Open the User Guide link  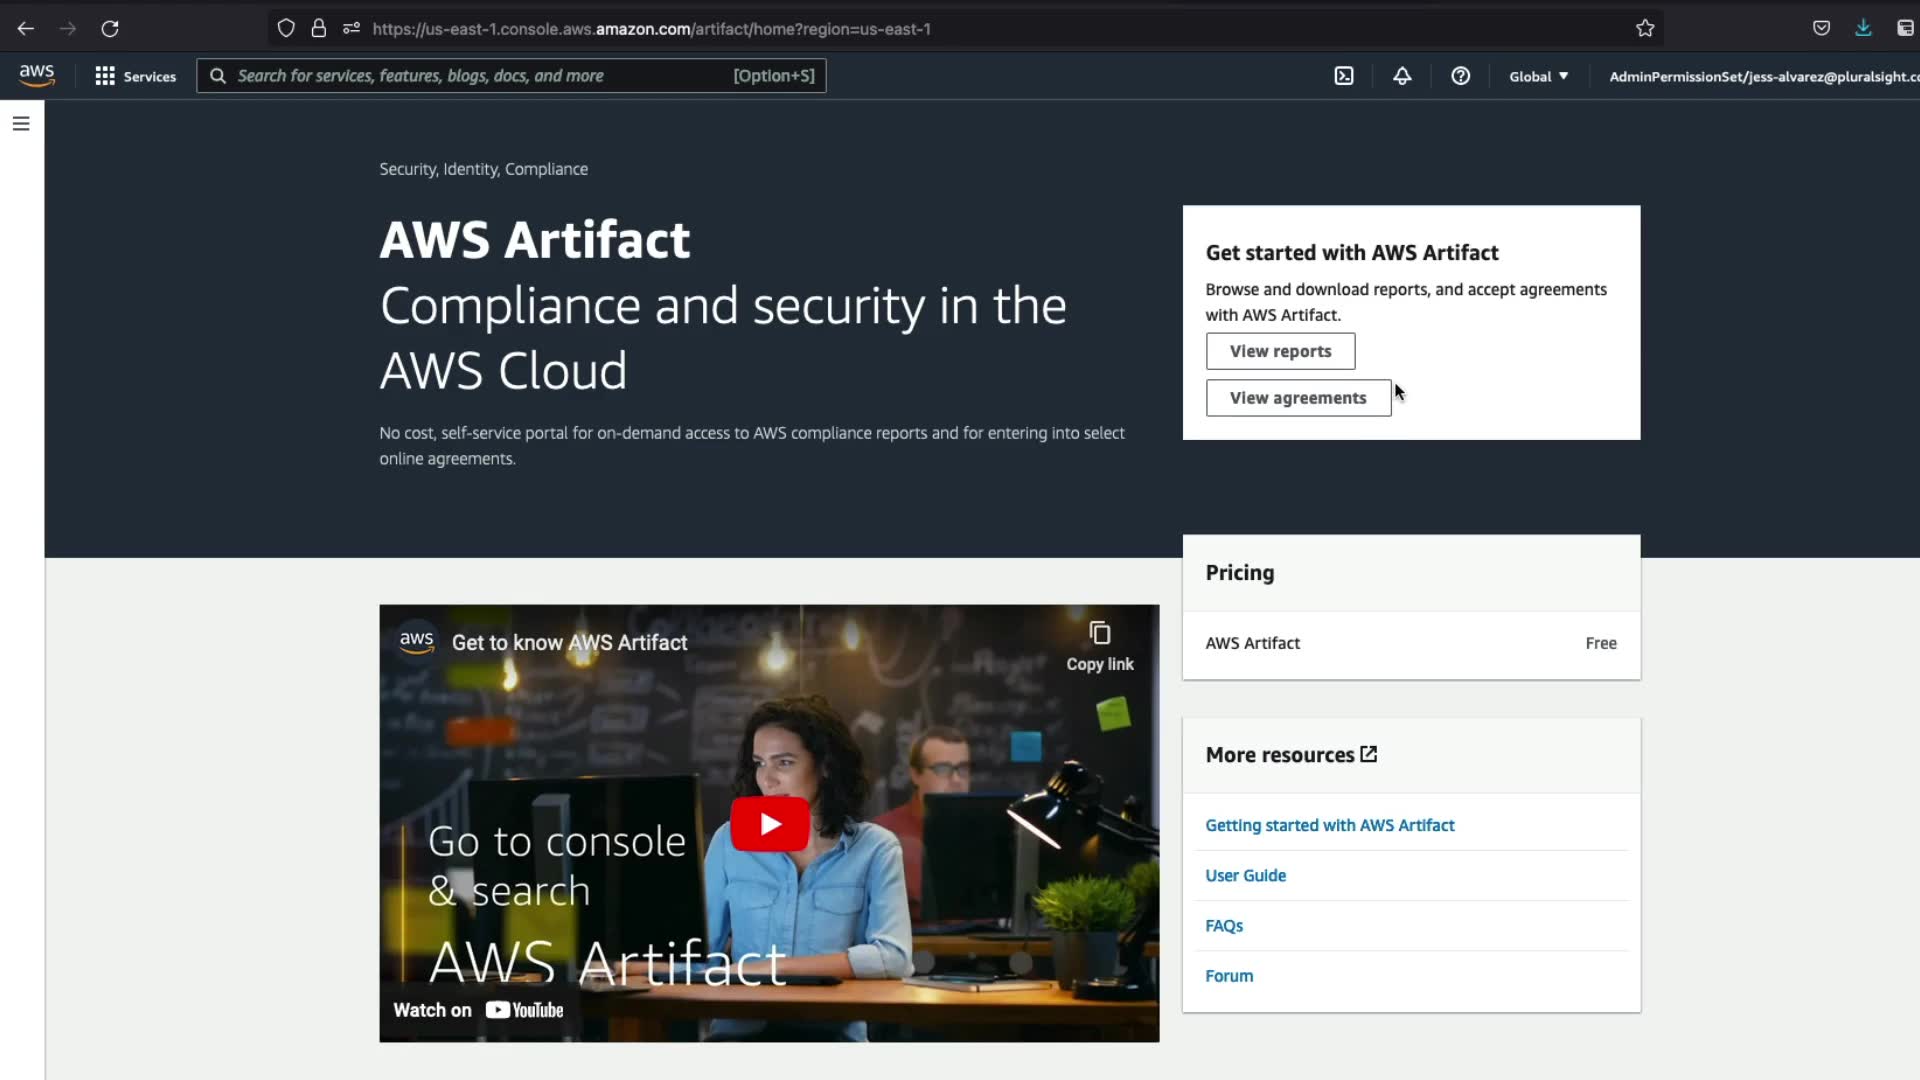[x=1245, y=875]
